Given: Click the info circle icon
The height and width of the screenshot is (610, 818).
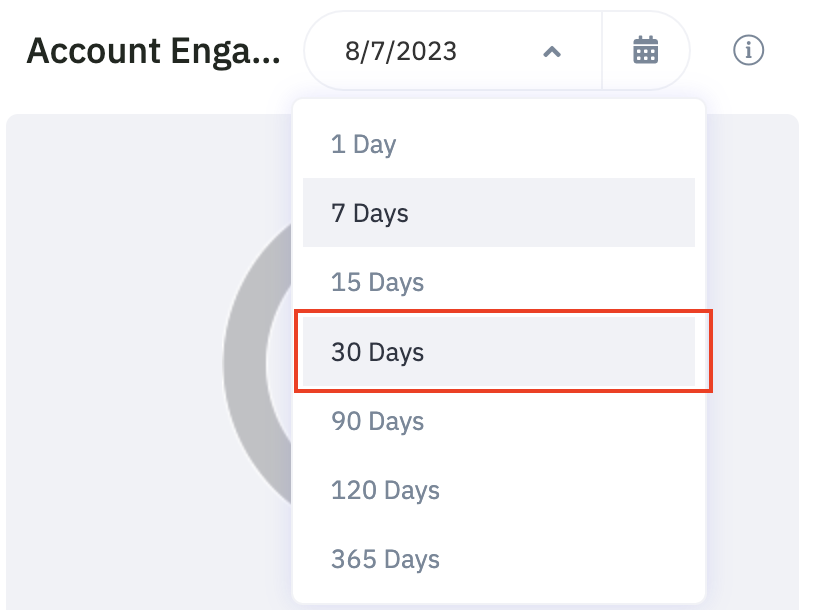Looking at the screenshot, I should tap(748, 50).
